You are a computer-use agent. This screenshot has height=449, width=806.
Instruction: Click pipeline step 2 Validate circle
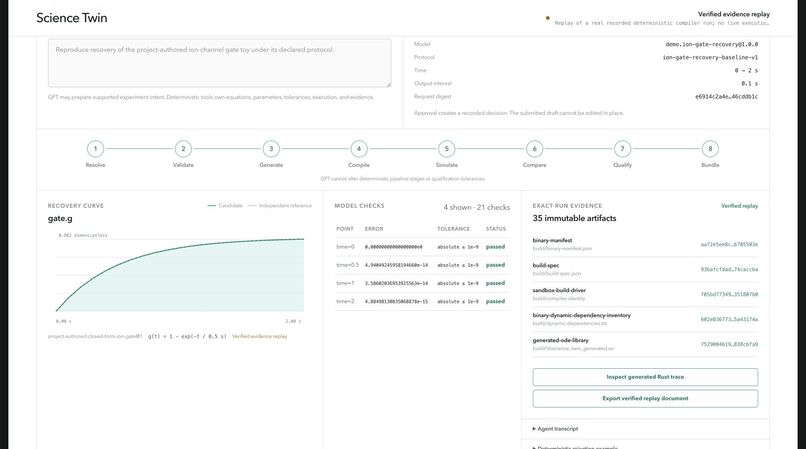pos(183,149)
